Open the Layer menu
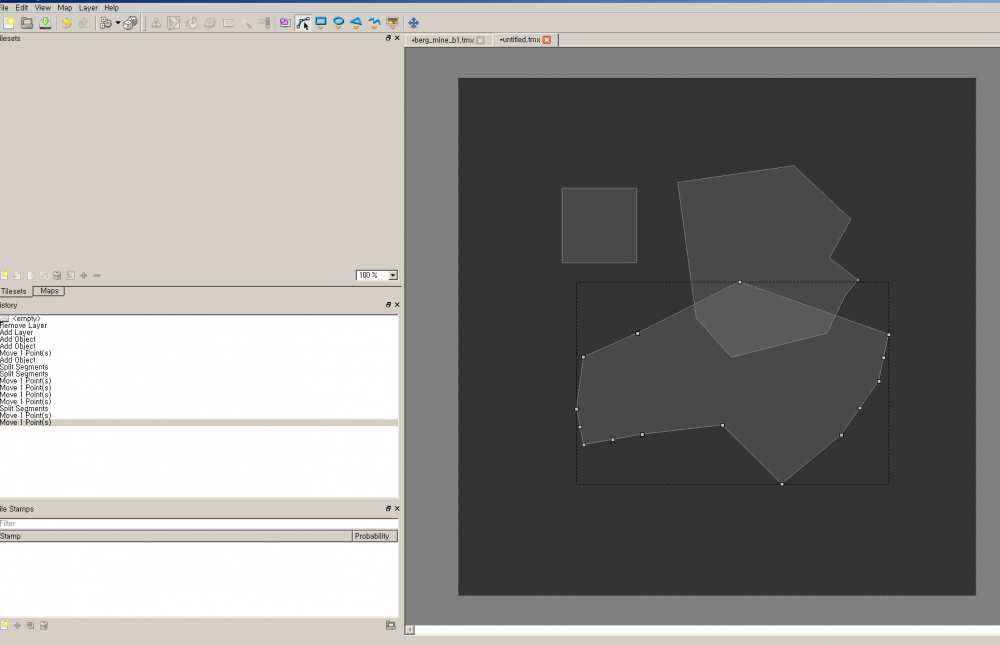 point(88,7)
